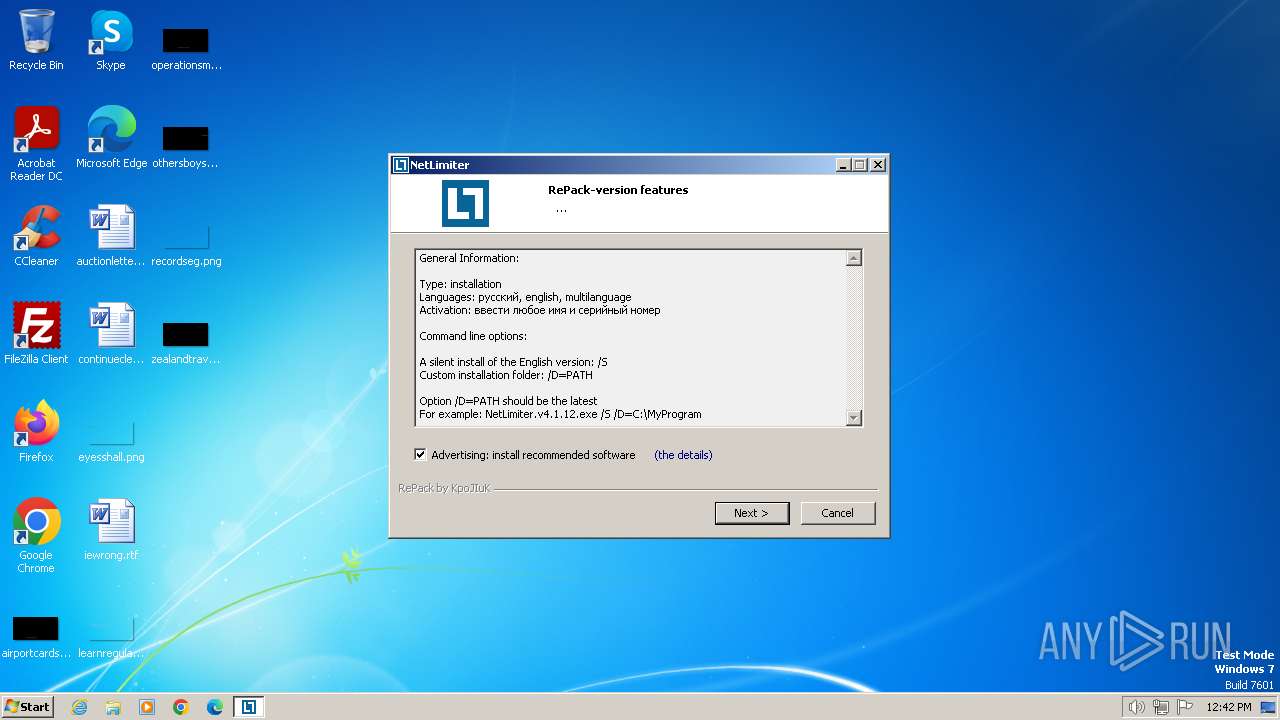Click the volume speaker tray icon
1280x720 pixels.
click(1136, 707)
